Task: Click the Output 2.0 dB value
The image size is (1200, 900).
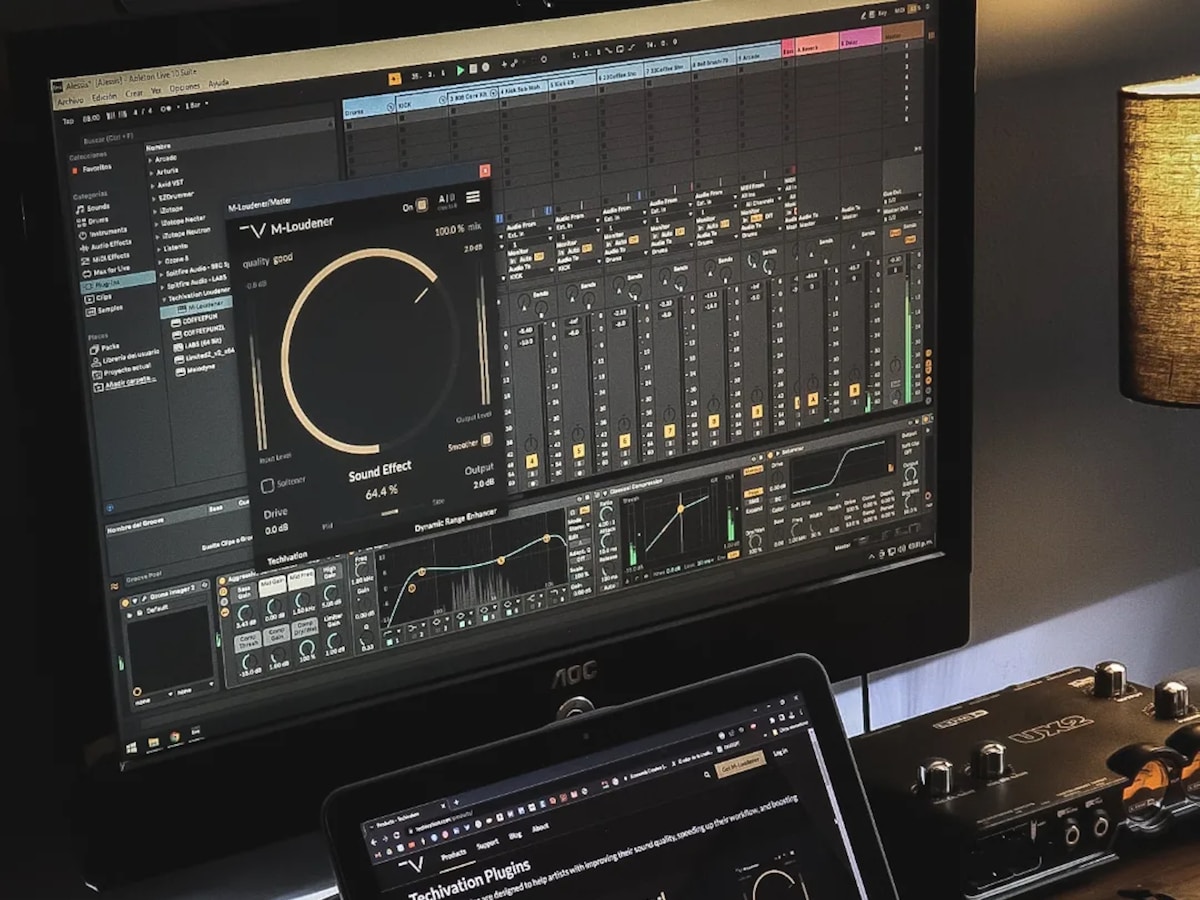Action: 482,484
